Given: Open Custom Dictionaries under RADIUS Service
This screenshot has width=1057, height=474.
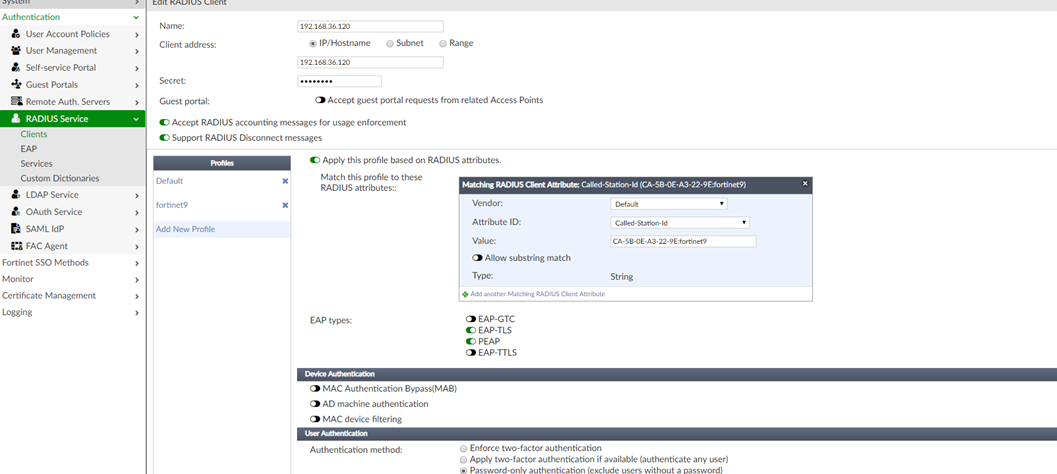Looking at the screenshot, I should [x=59, y=179].
